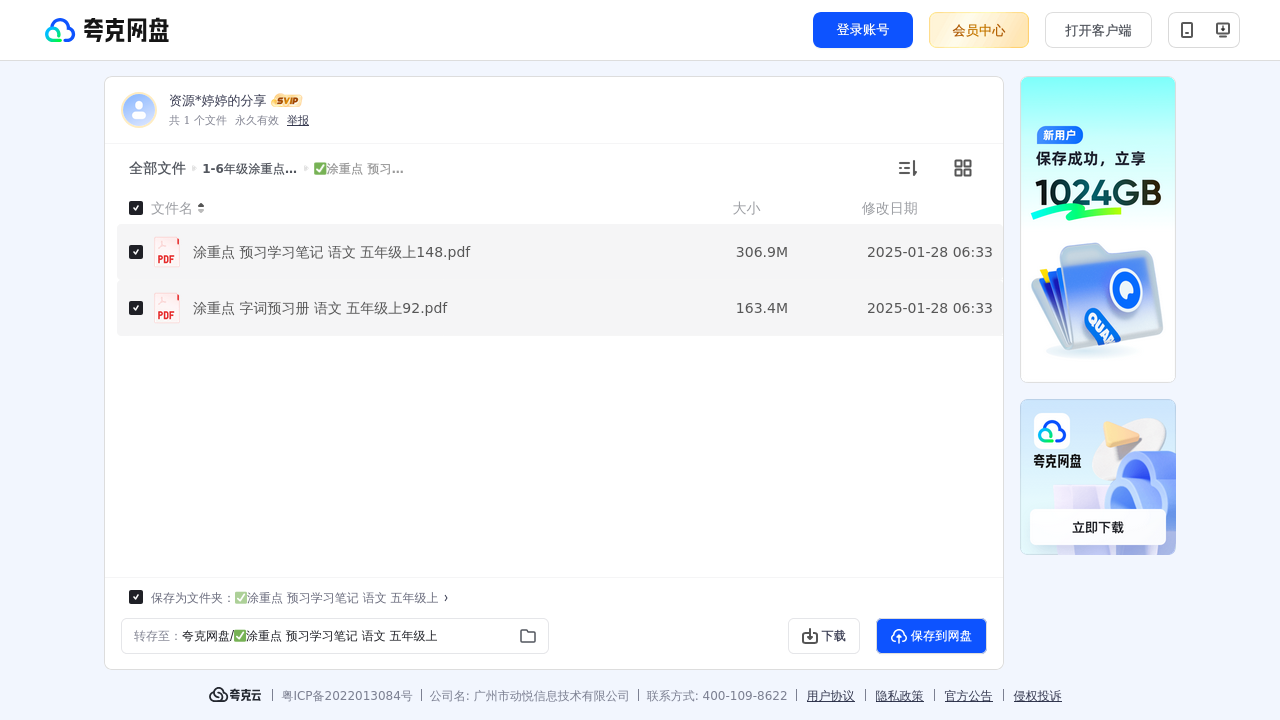Expand the save folder name chevron
The image size is (1280, 720).
click(446, 597)
